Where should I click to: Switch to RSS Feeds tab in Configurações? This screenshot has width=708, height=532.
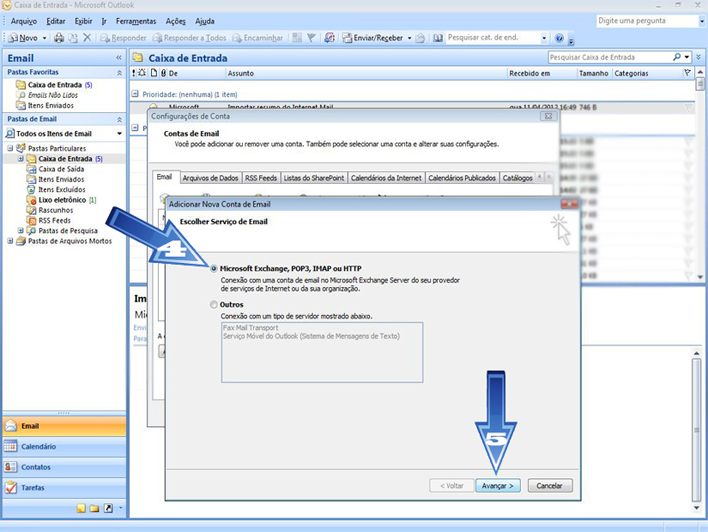pyautogui.click(x=261, y=178)
